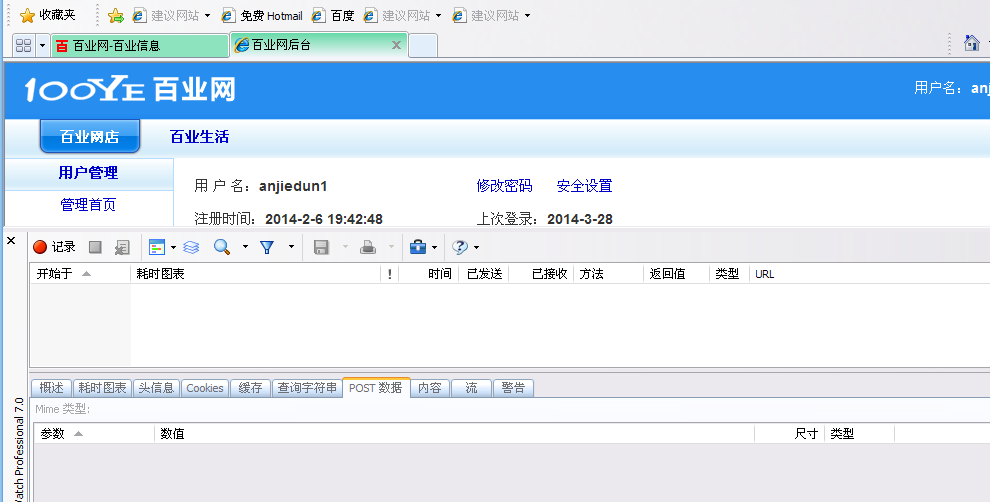Click the exclamation mark column header

(390, 273)
